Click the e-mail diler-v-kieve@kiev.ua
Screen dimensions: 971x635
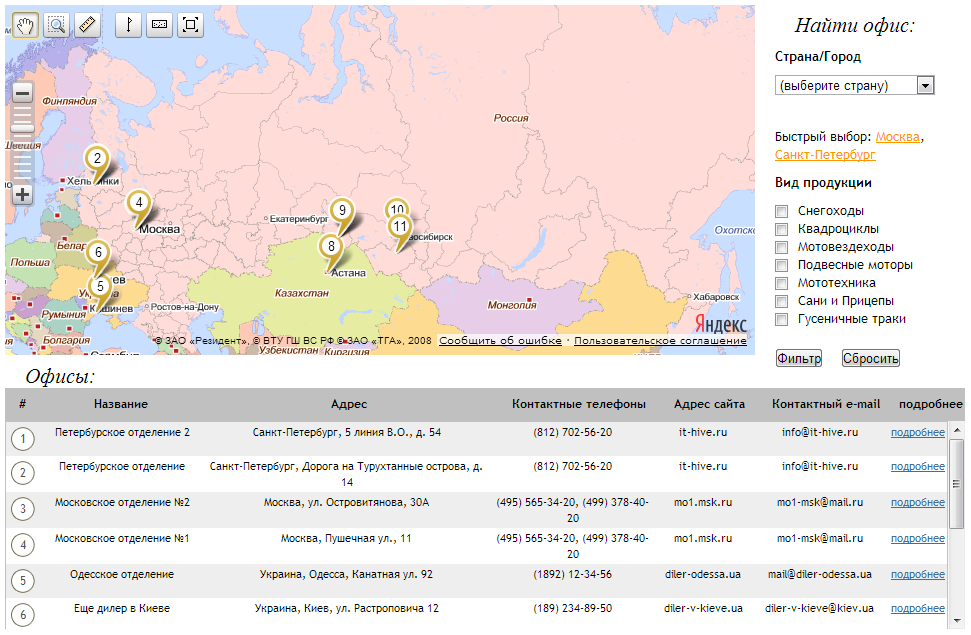coord(819,608)
